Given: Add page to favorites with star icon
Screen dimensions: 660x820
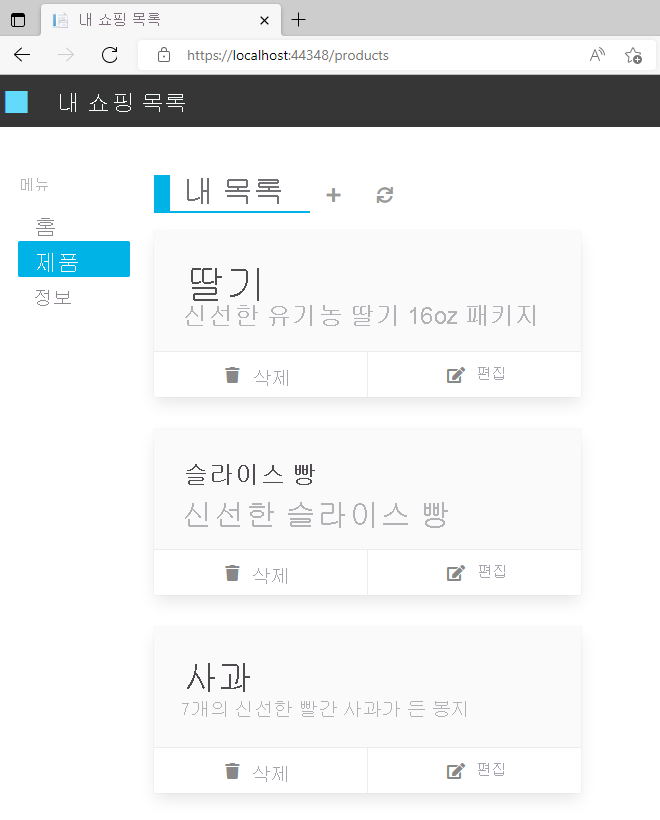Looking at the screenshot, I should [633, 55].
